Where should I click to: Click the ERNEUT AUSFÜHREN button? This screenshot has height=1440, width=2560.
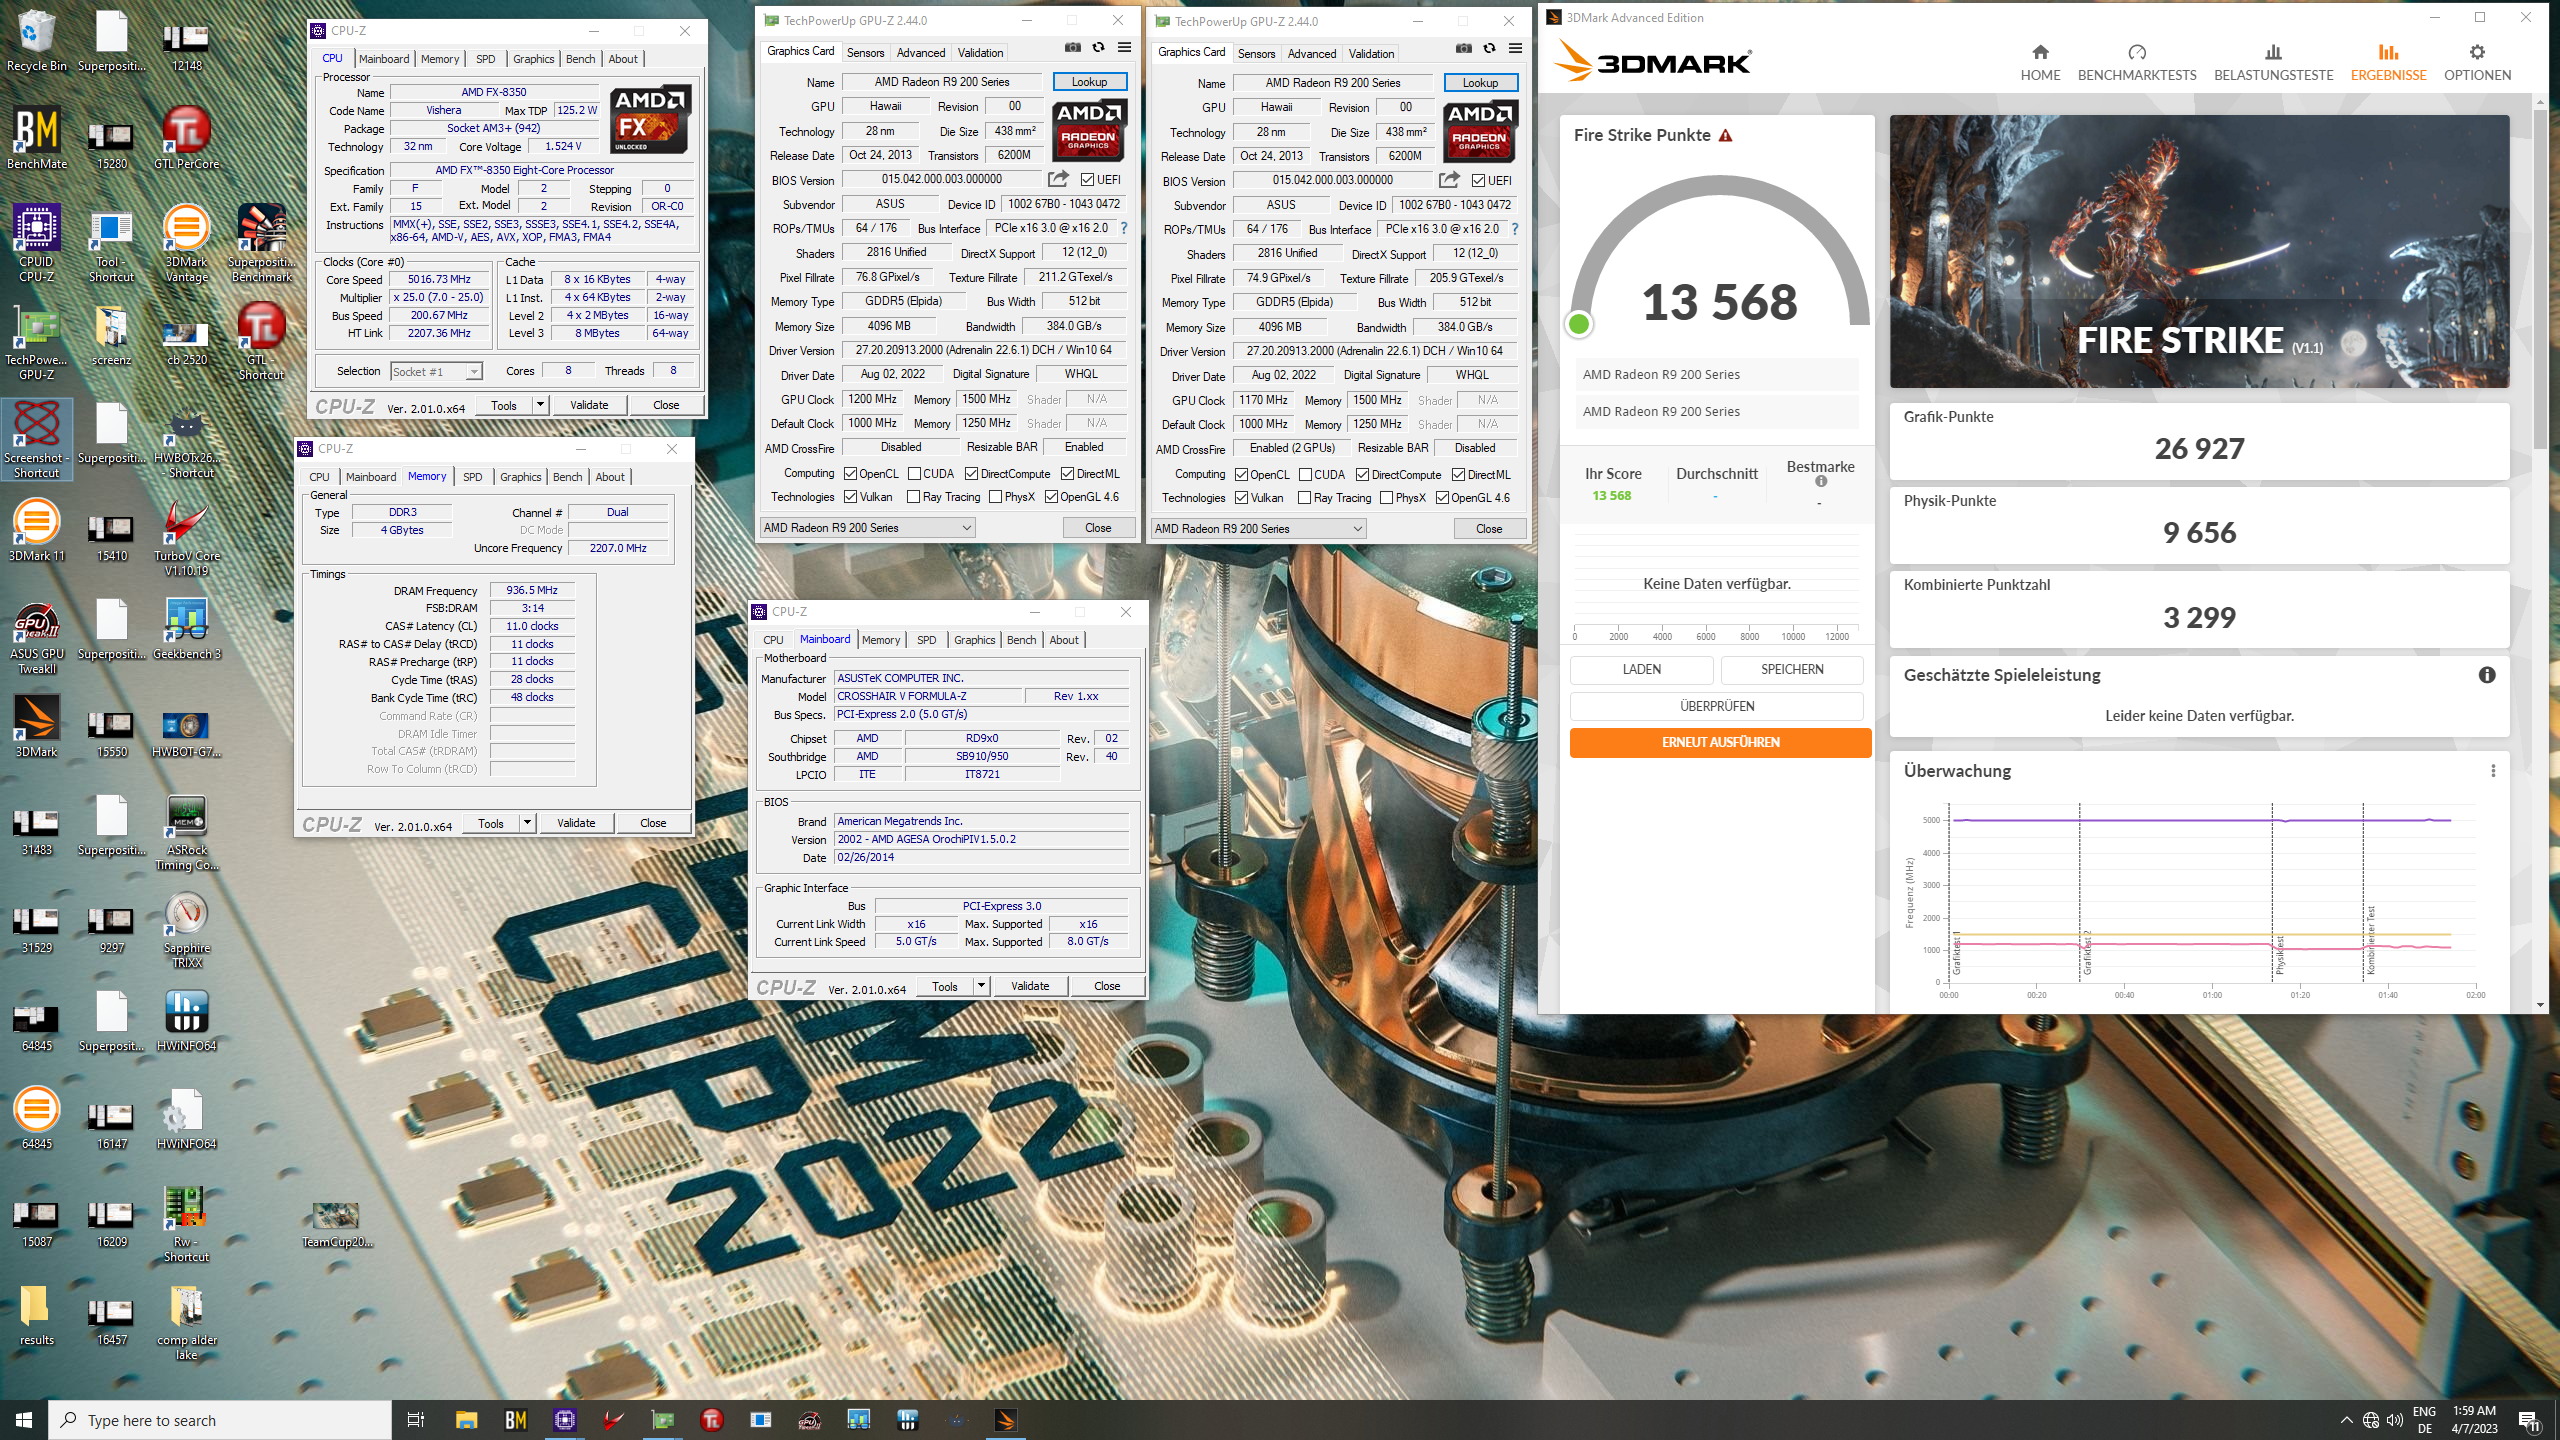click(1720, 742)
